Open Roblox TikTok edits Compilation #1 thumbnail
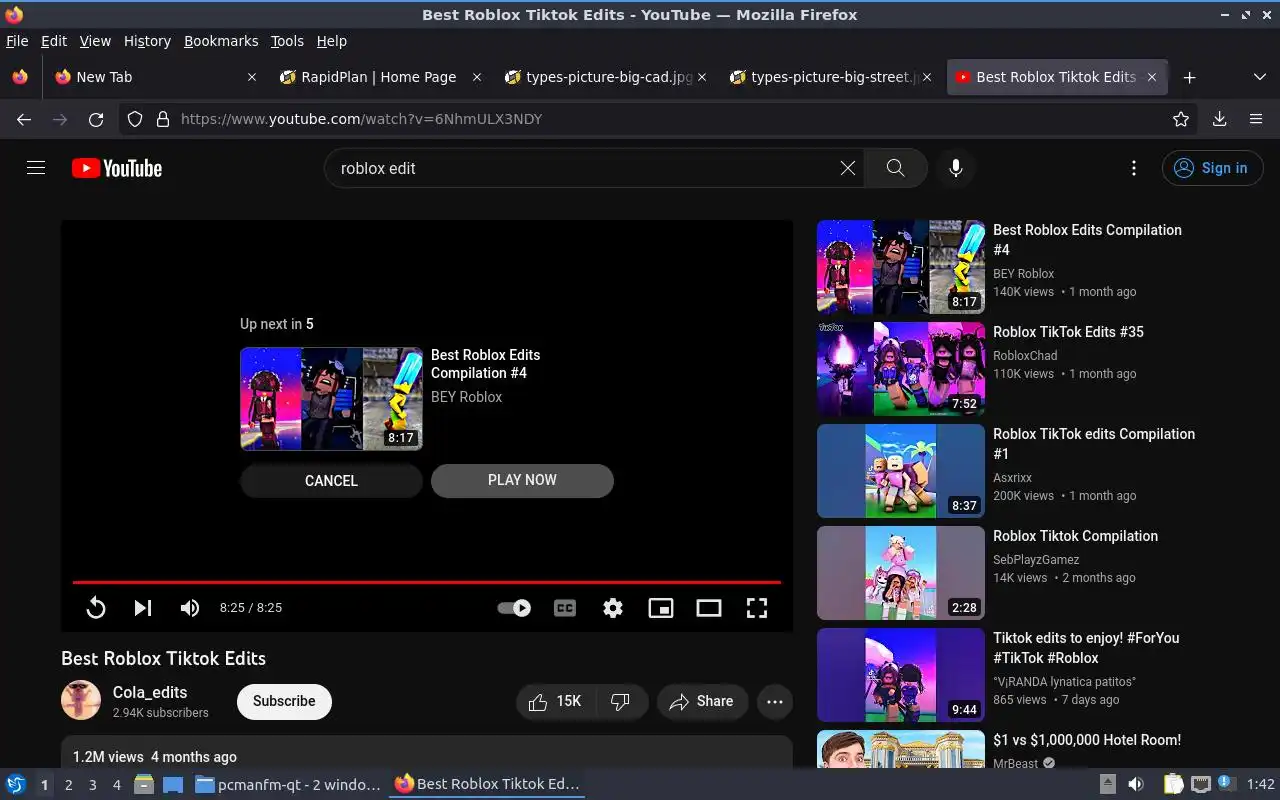This screenshot has height=800, width=1280. (901, 471)
